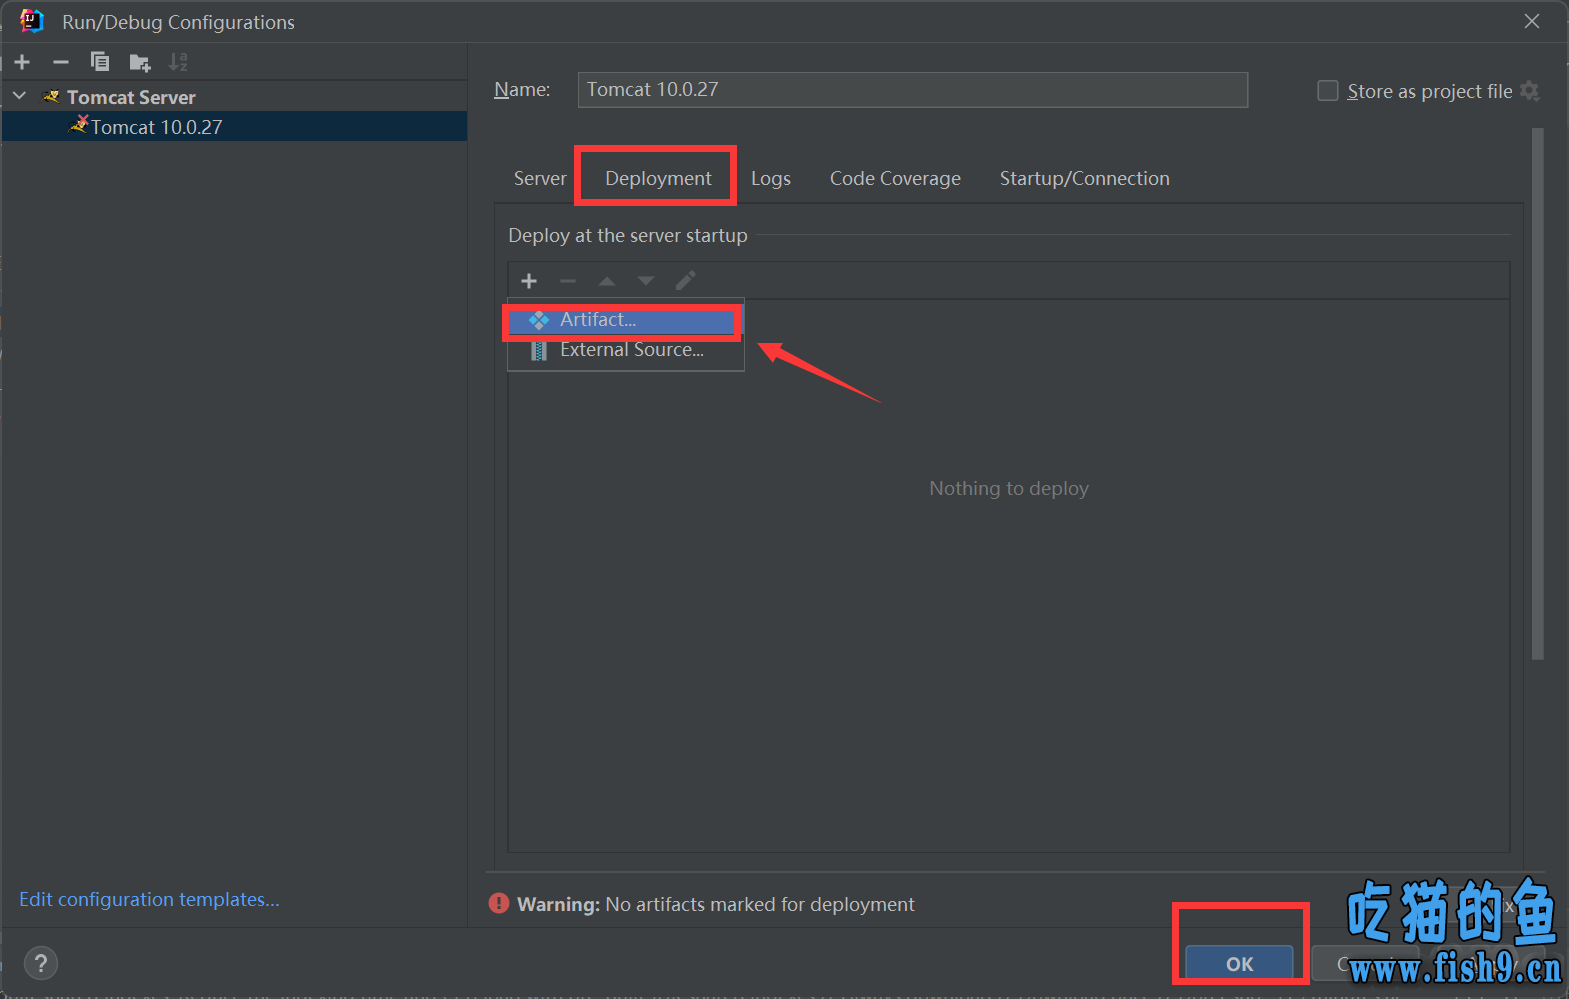1569x999 pixels.
Task: Click the add deployment plus button
Action: (x=529, y=281)
